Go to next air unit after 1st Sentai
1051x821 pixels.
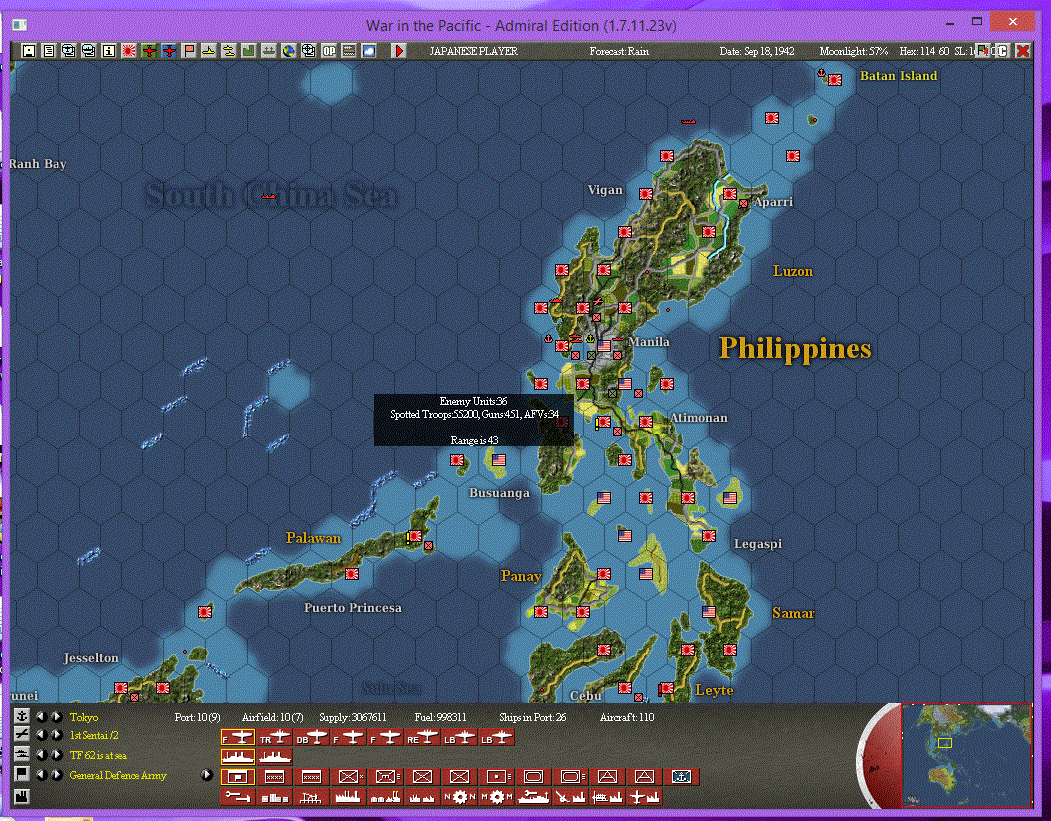click(57, 735)
